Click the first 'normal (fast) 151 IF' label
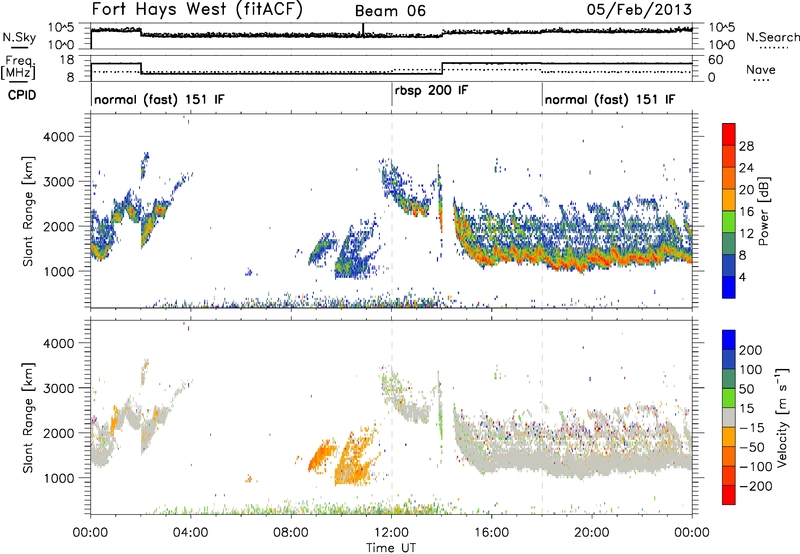The height and width of the screenshot is (554, 800). click(159, 99)
